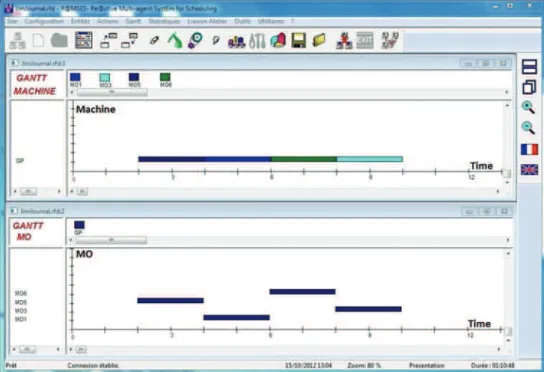Switch language with the UK flag
544x372 pixels.
[x=529, y=170]
